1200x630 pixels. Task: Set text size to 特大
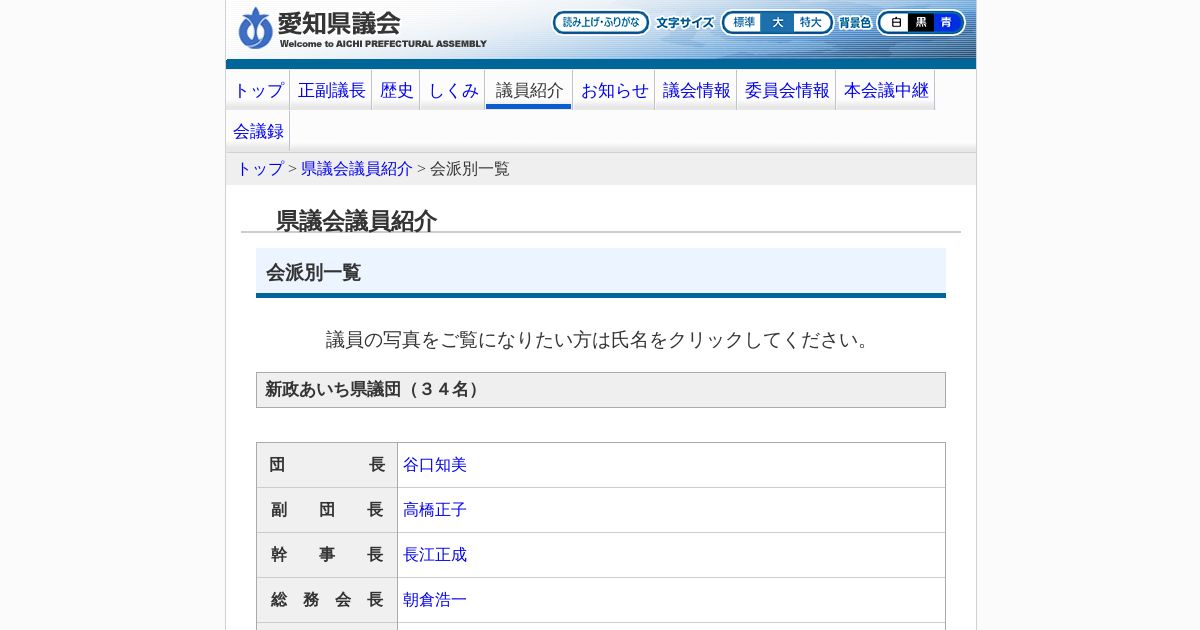[810, 22]
